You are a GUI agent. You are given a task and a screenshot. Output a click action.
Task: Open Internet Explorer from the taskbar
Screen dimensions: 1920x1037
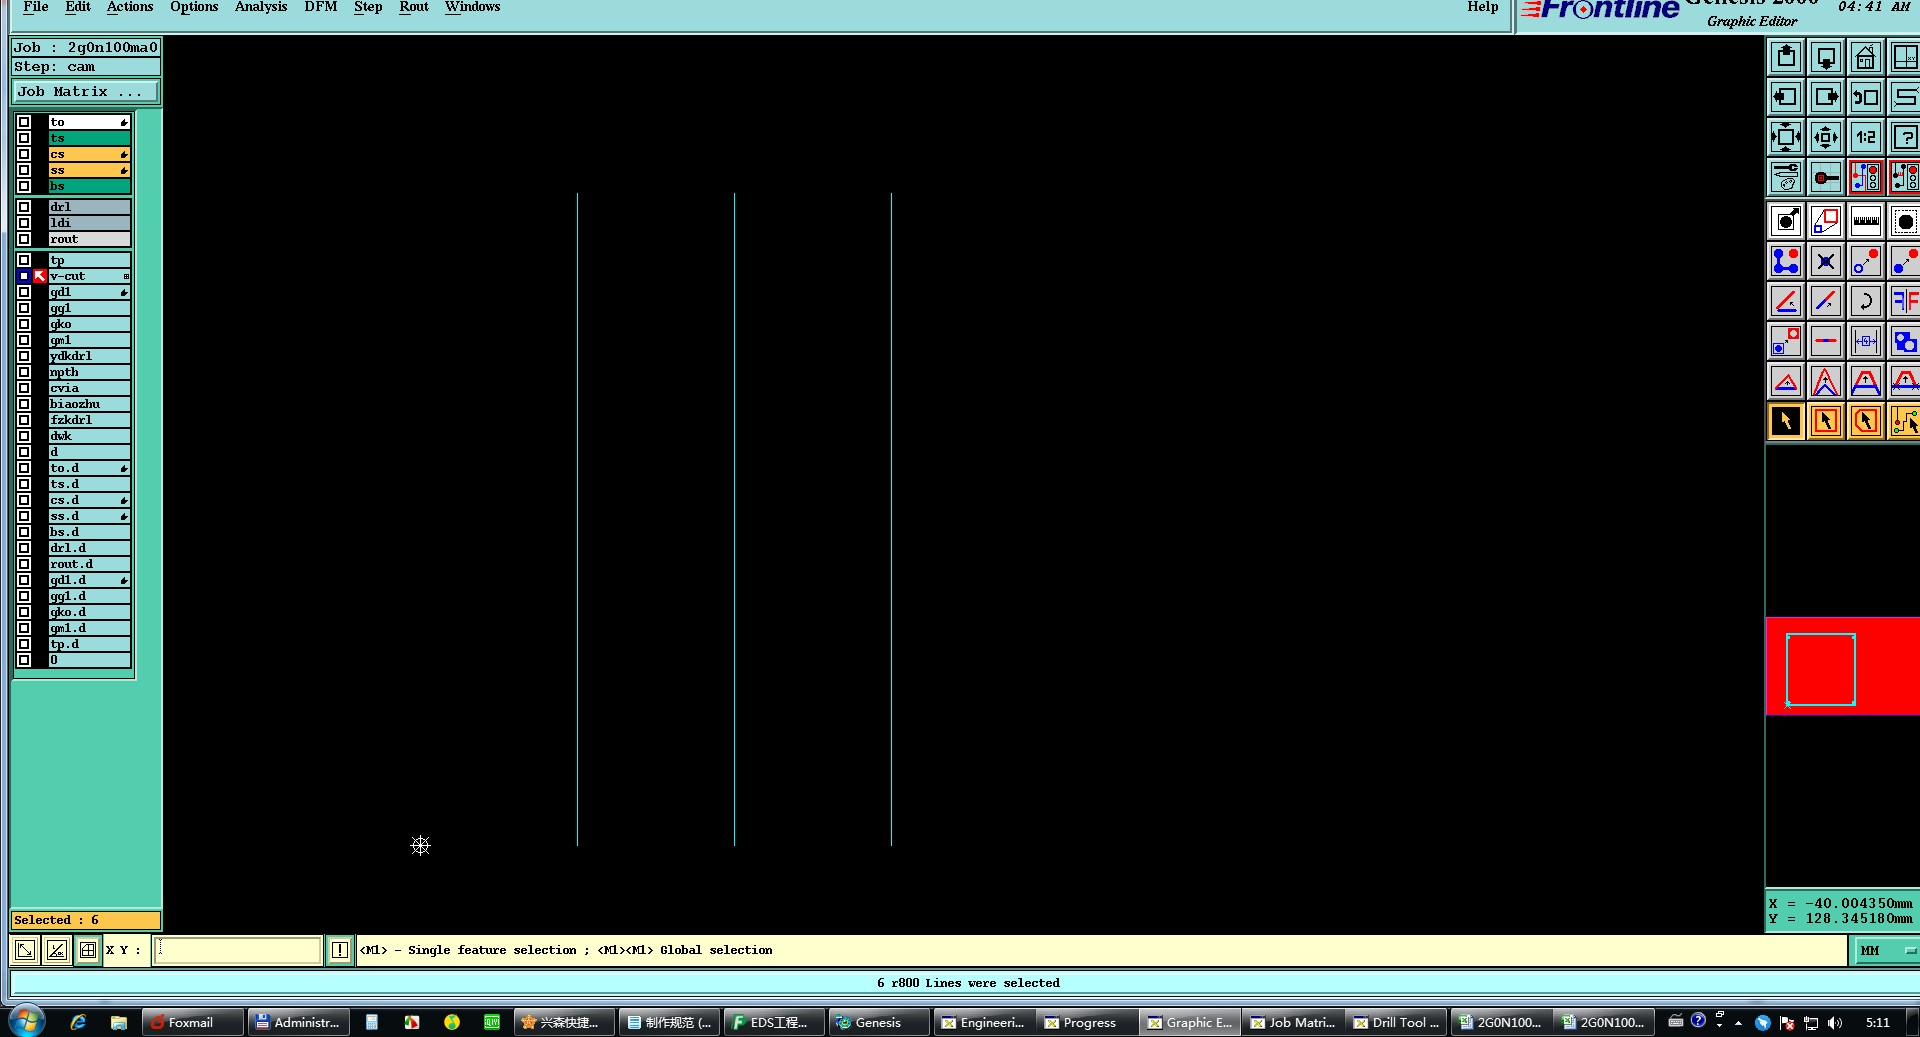78,1022
